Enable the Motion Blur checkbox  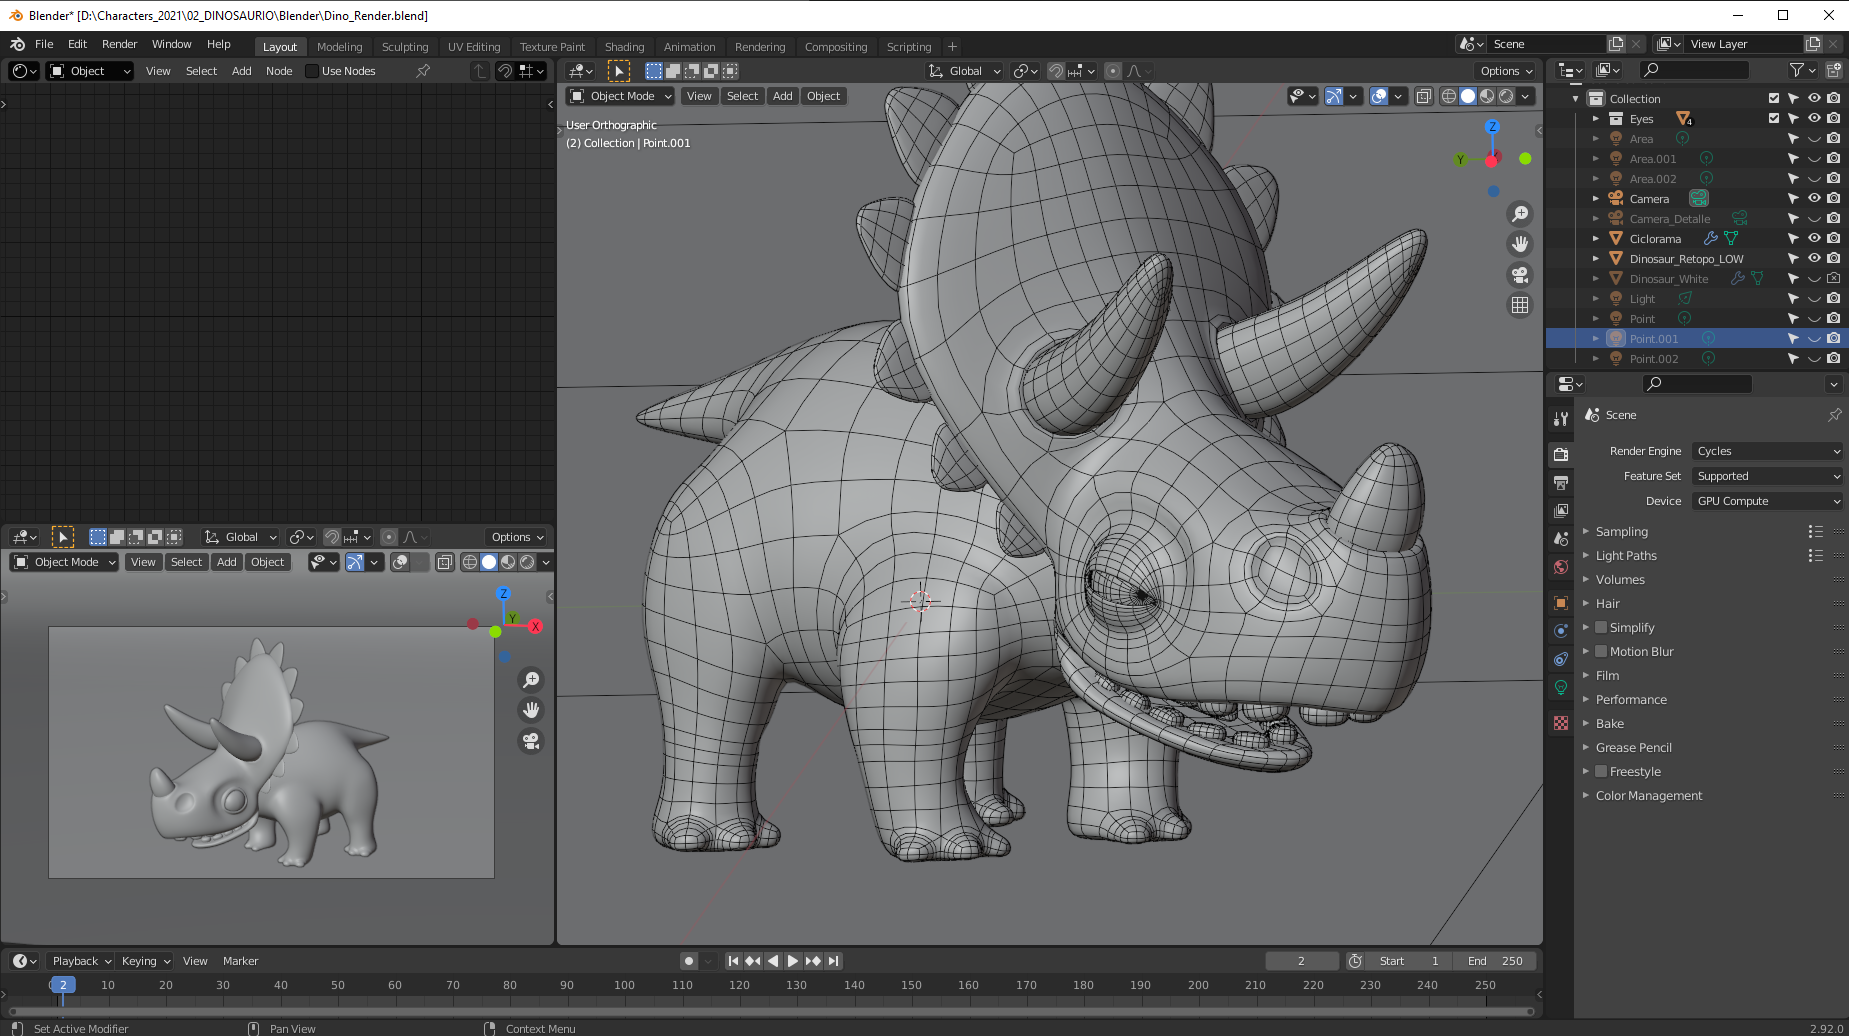(1601, 652)
